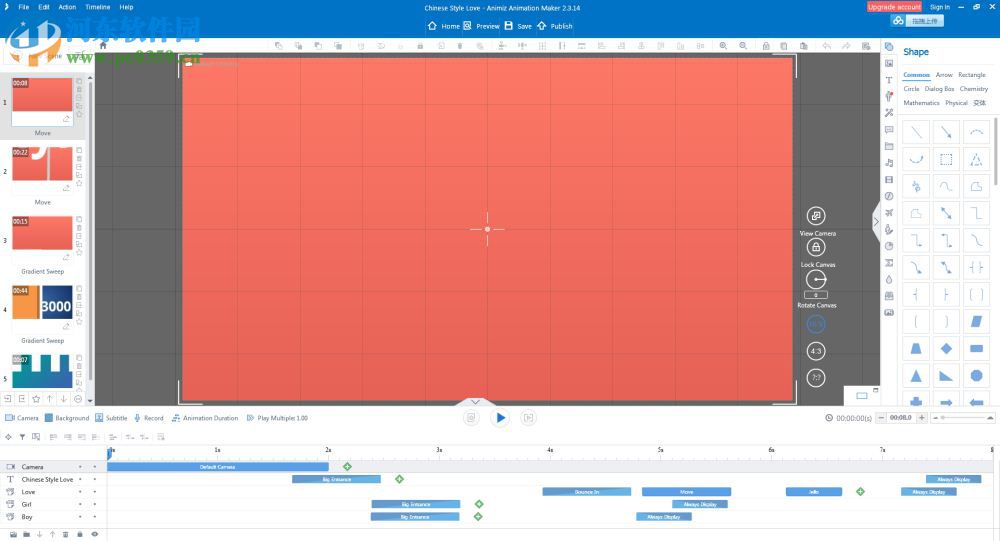This screenshot has width=1000, height=541.
Task: Select the parallelogram shape
Action: (976, 322)
